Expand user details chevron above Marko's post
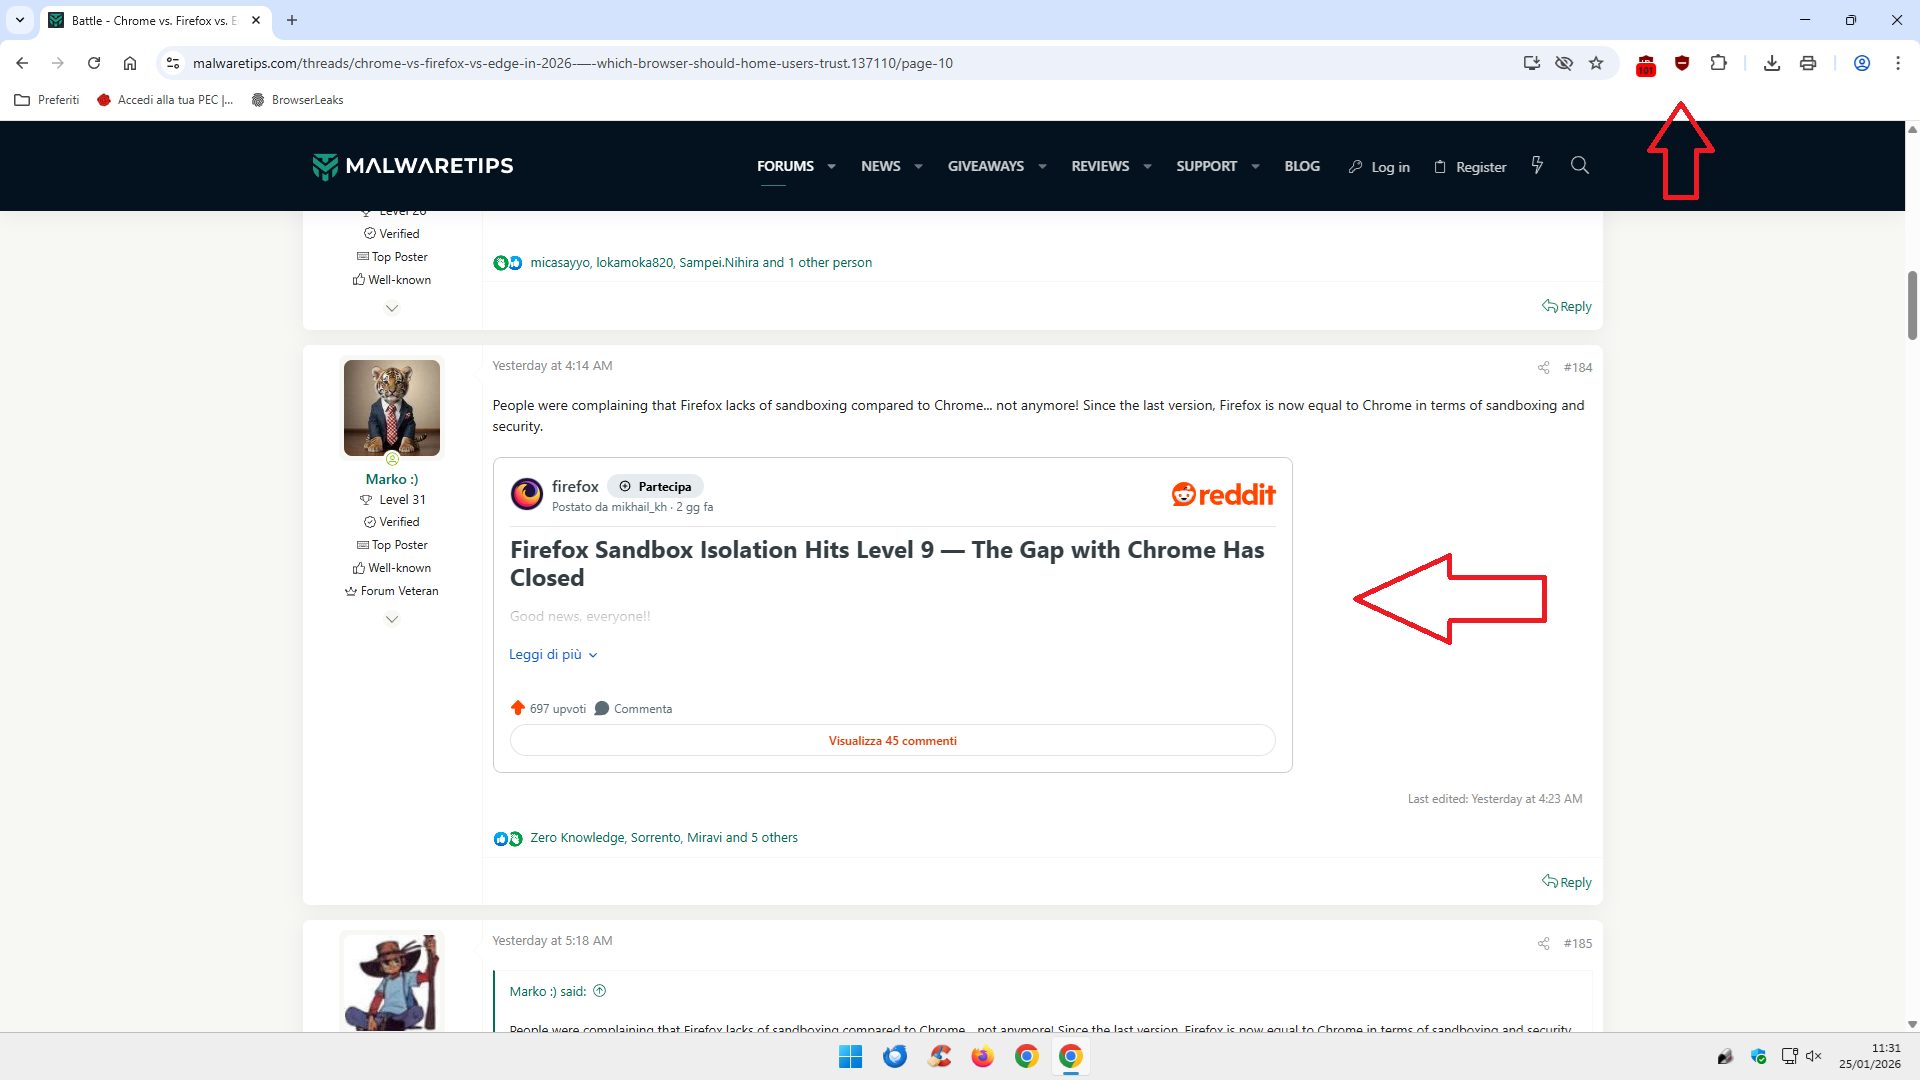This screenshot has height=1080, width=1920. pos(392,308)
